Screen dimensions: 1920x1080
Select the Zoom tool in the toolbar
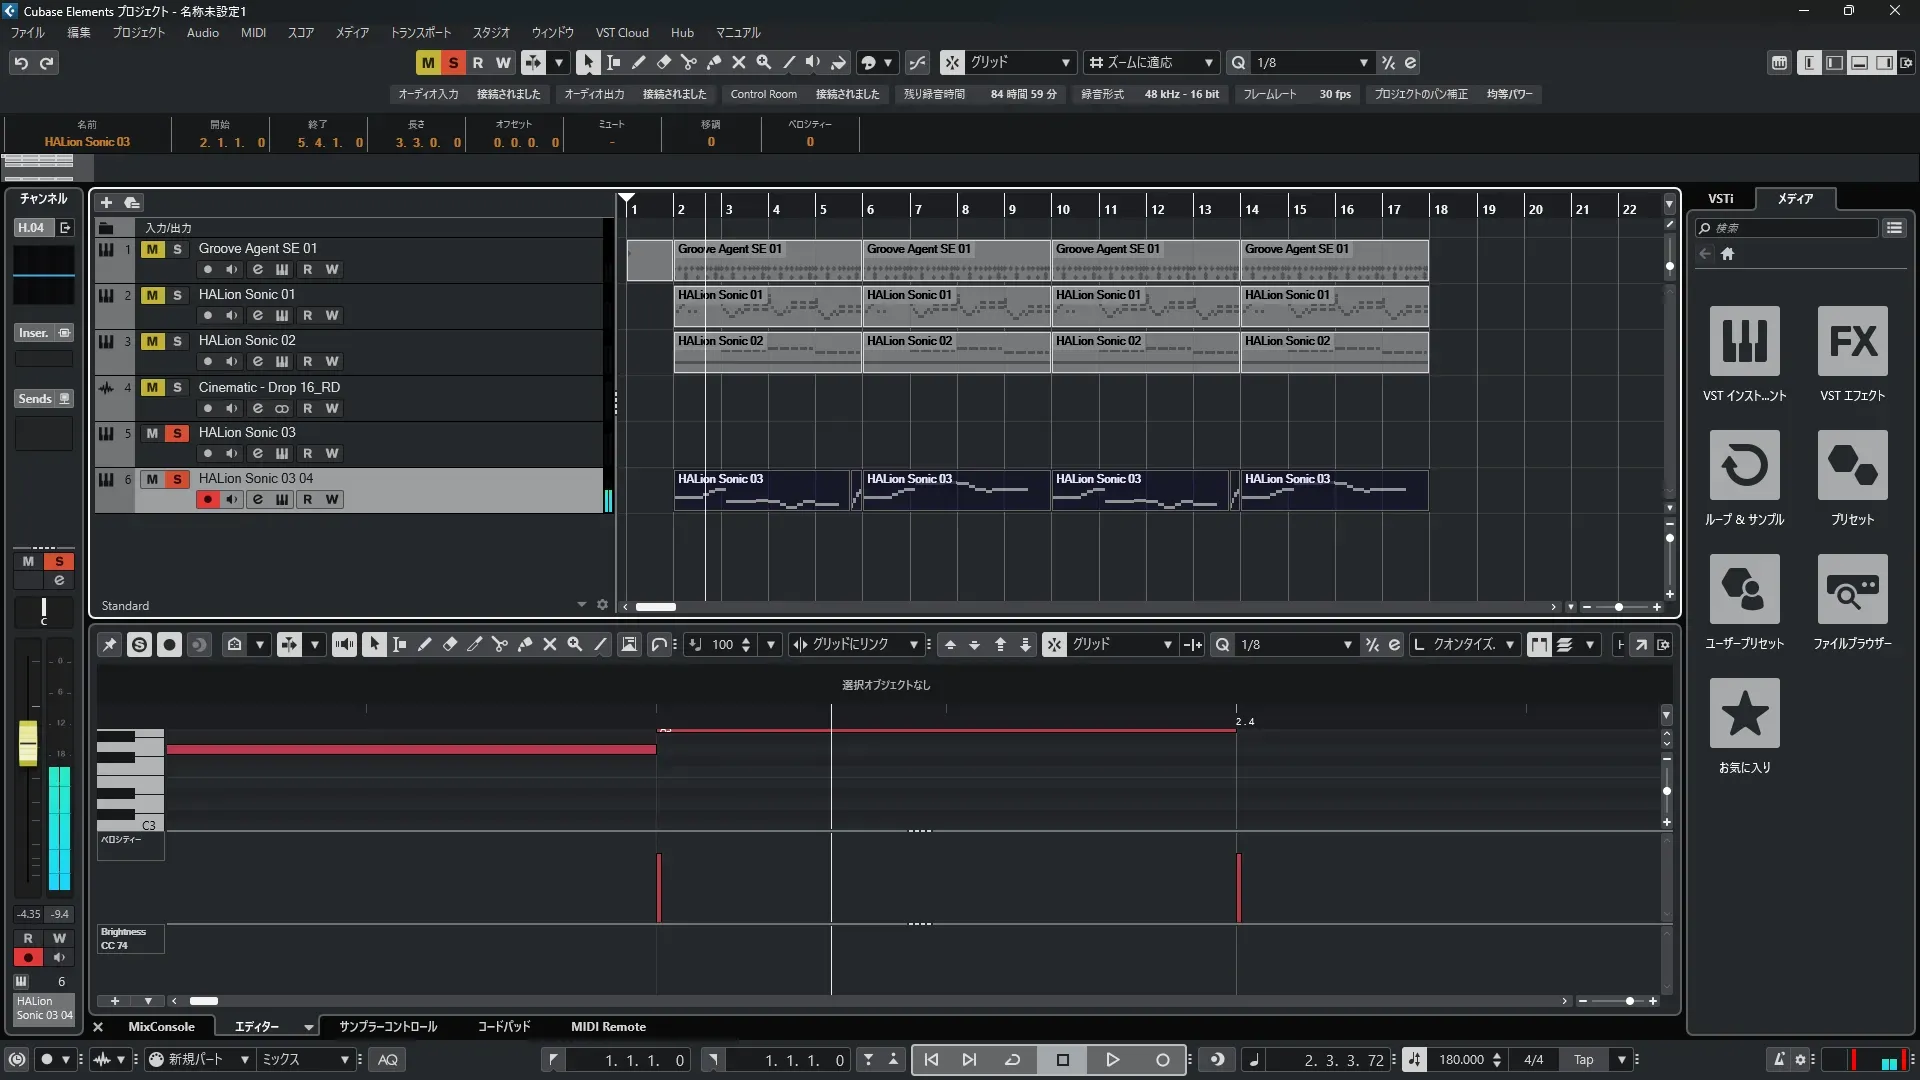764,62
